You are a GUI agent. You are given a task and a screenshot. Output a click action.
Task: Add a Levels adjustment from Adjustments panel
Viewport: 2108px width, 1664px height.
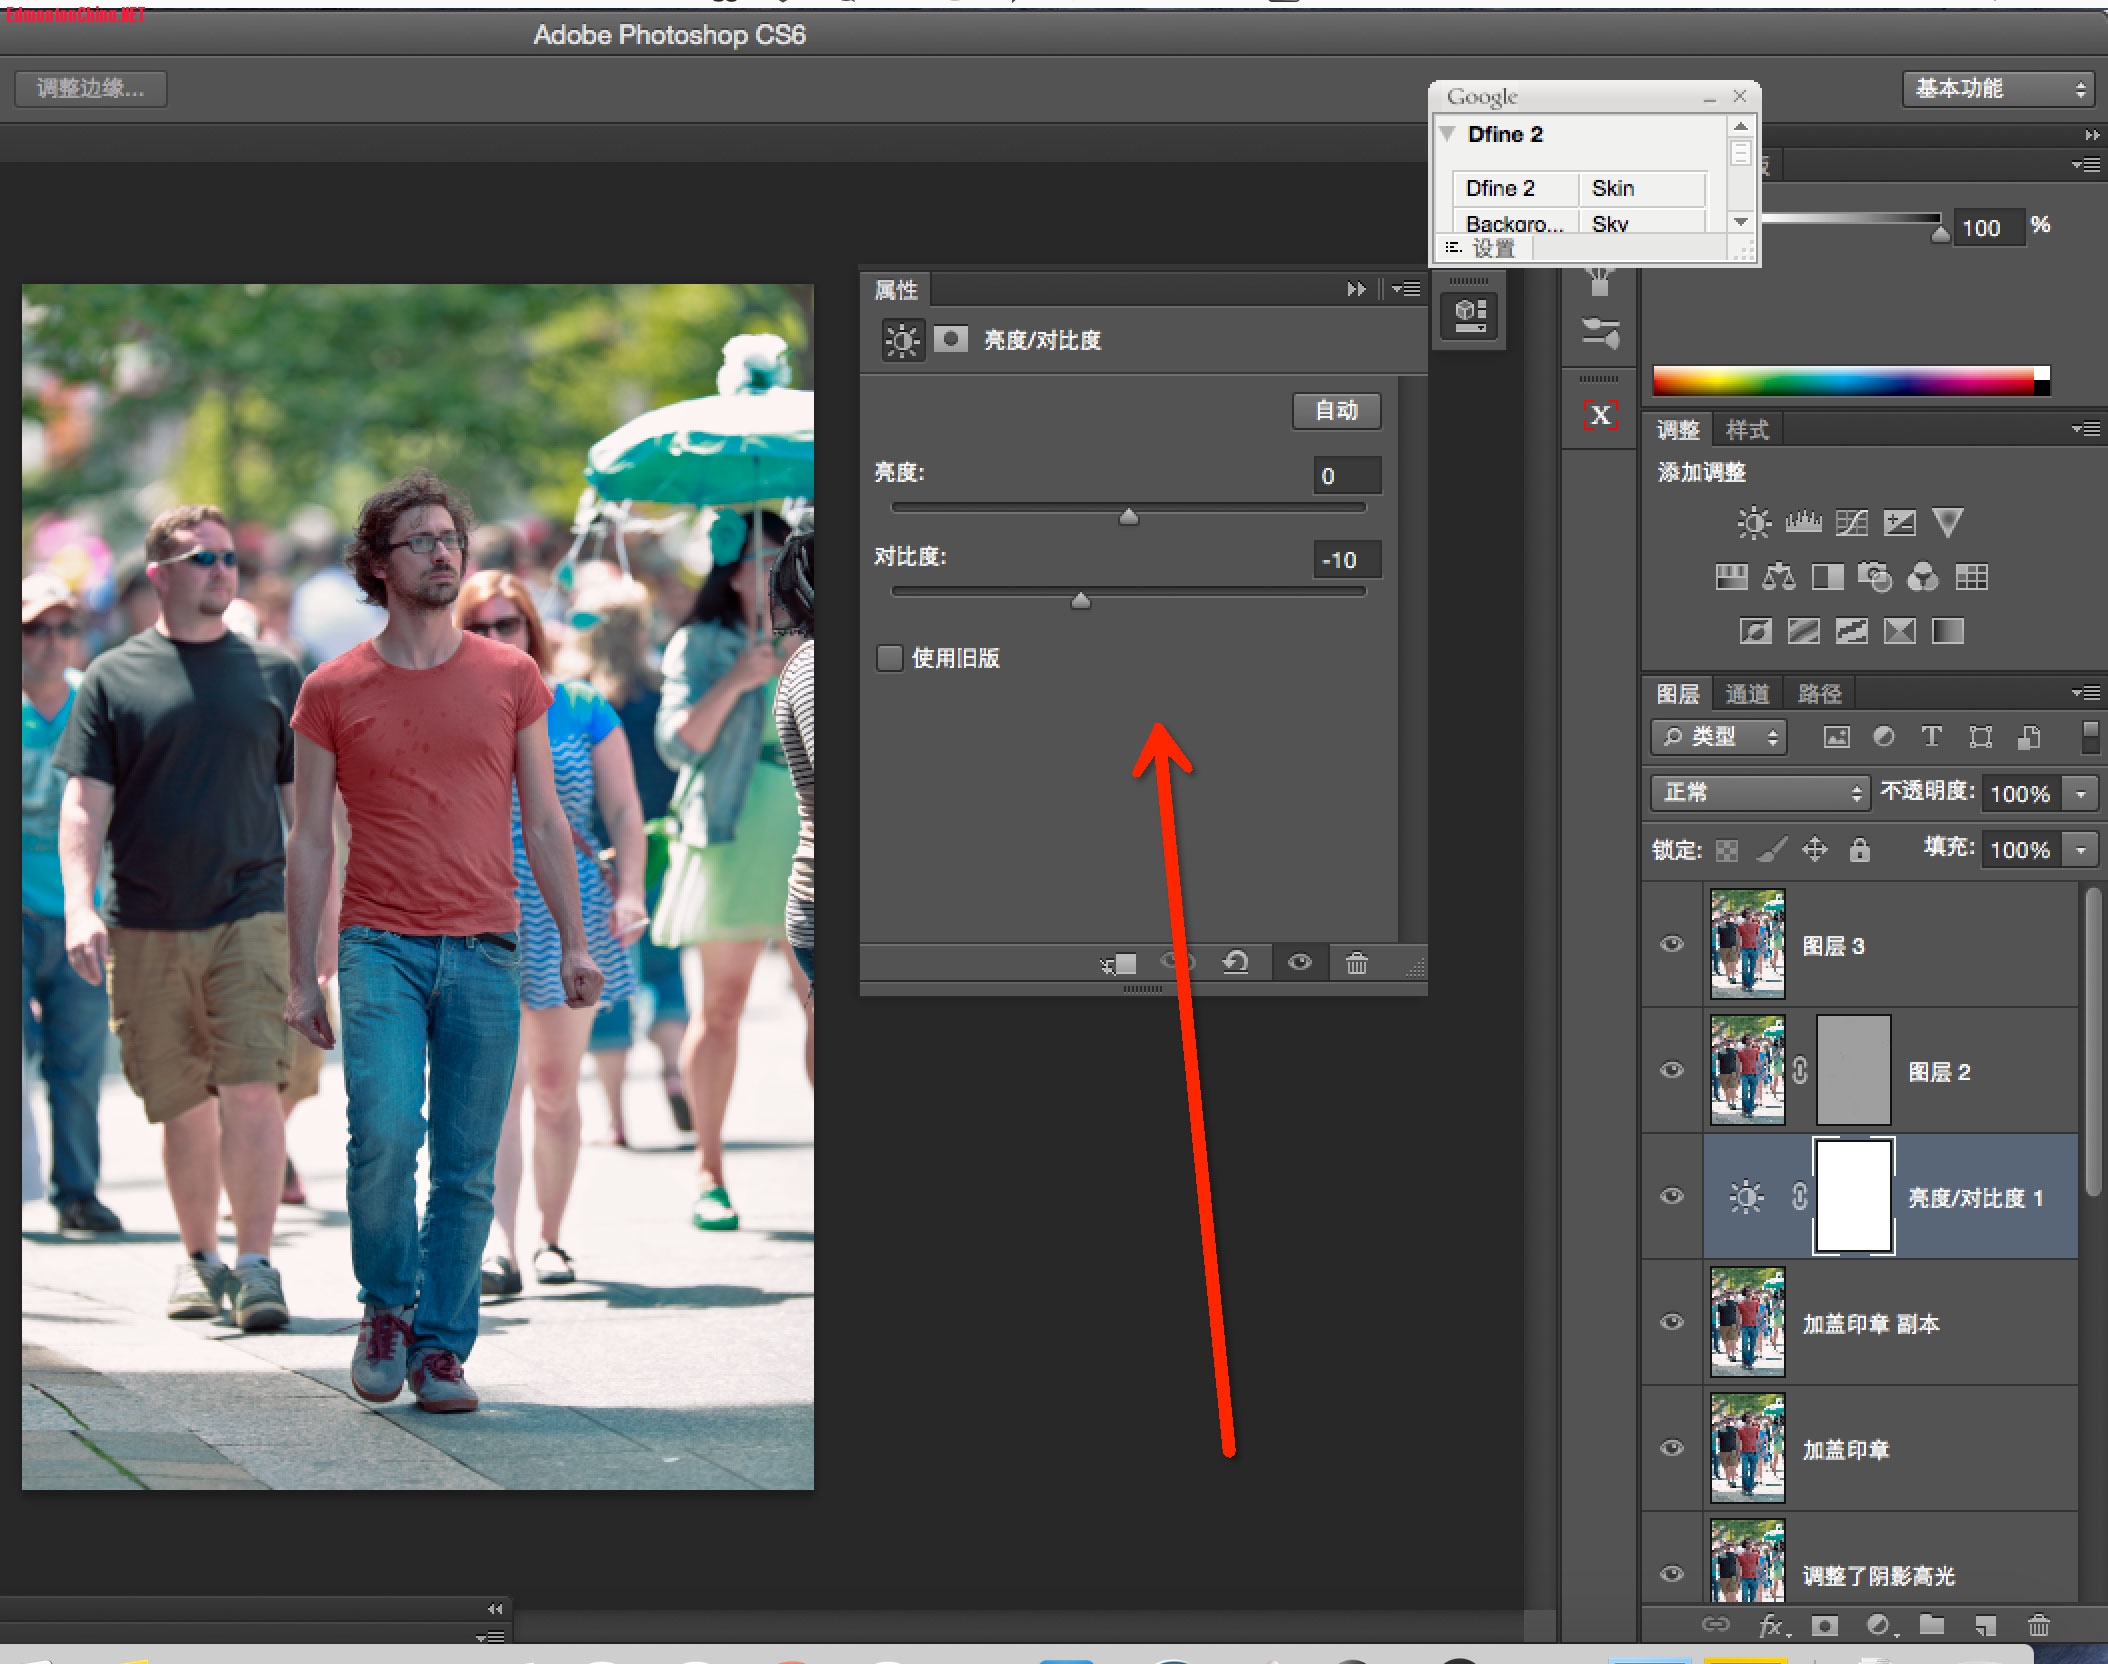pos(1803,522)
